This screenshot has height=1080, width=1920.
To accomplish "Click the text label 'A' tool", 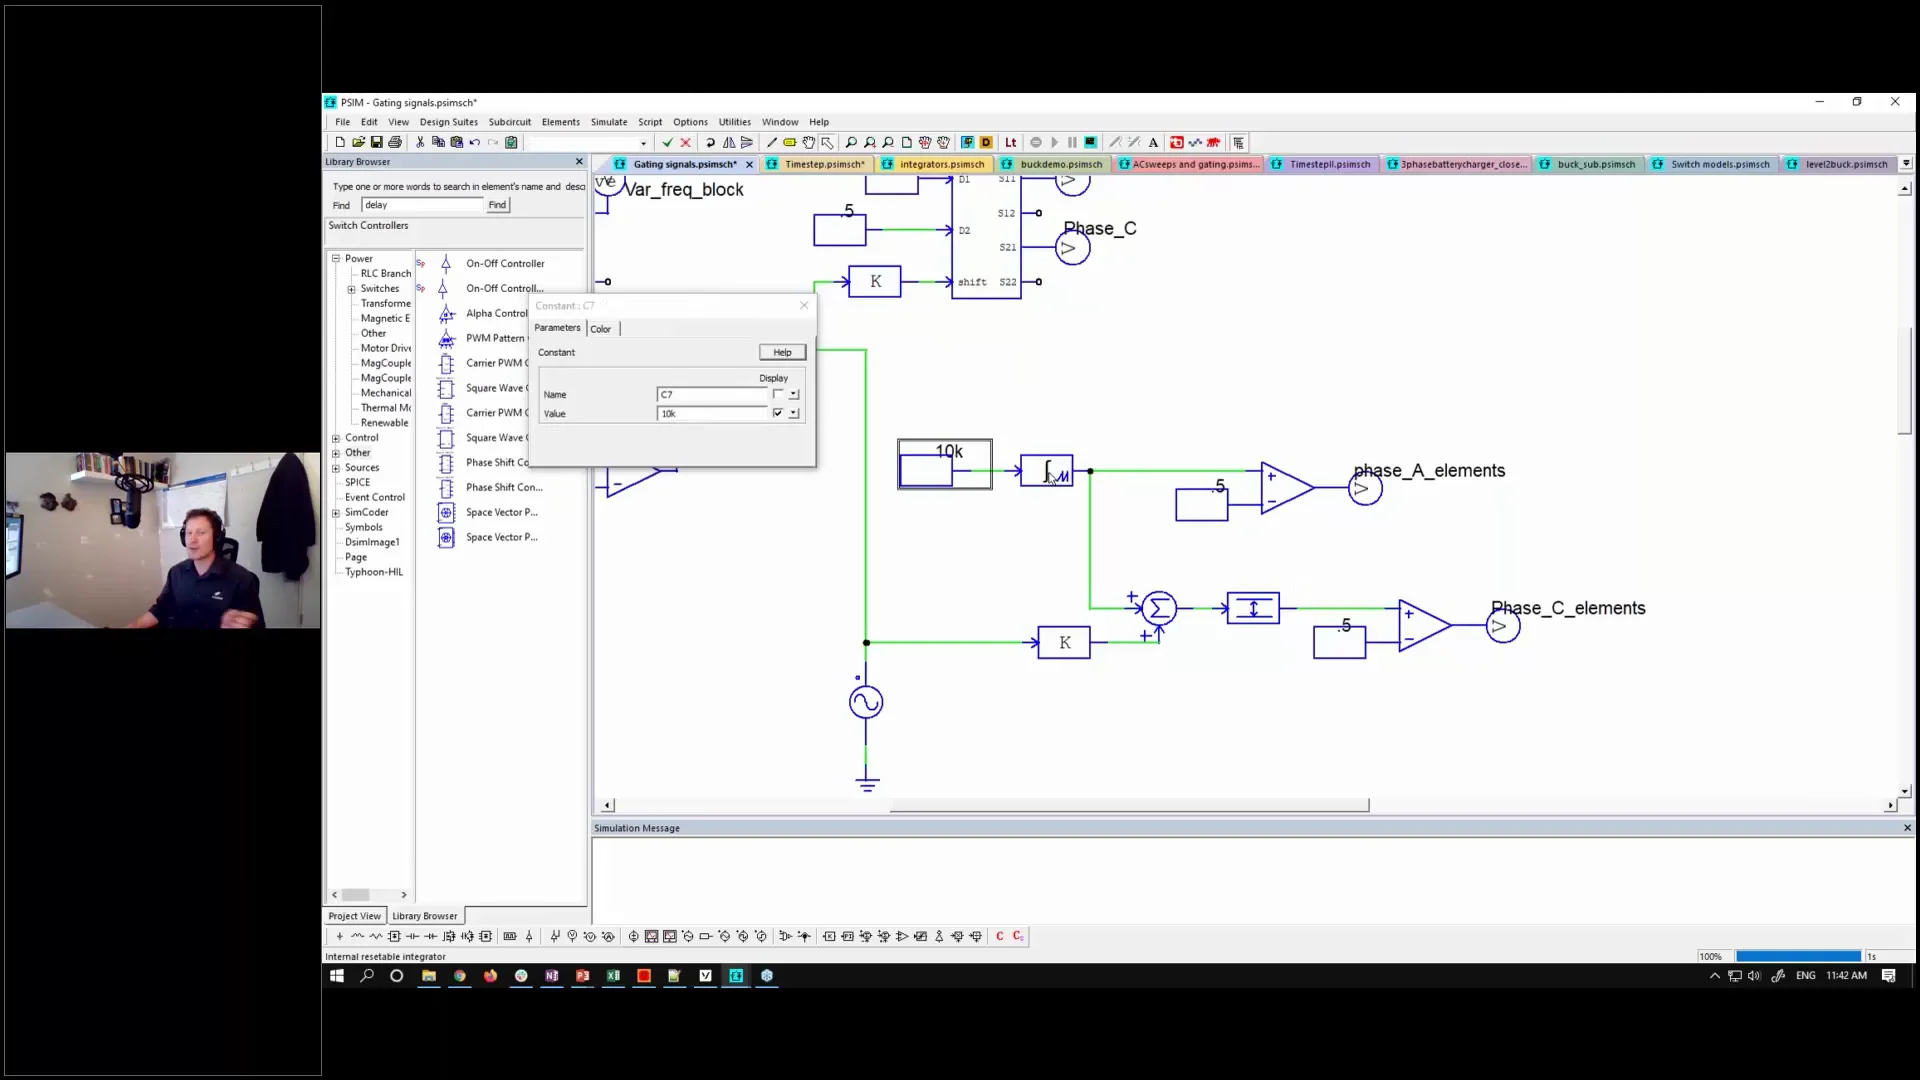I will [1153, 143].
